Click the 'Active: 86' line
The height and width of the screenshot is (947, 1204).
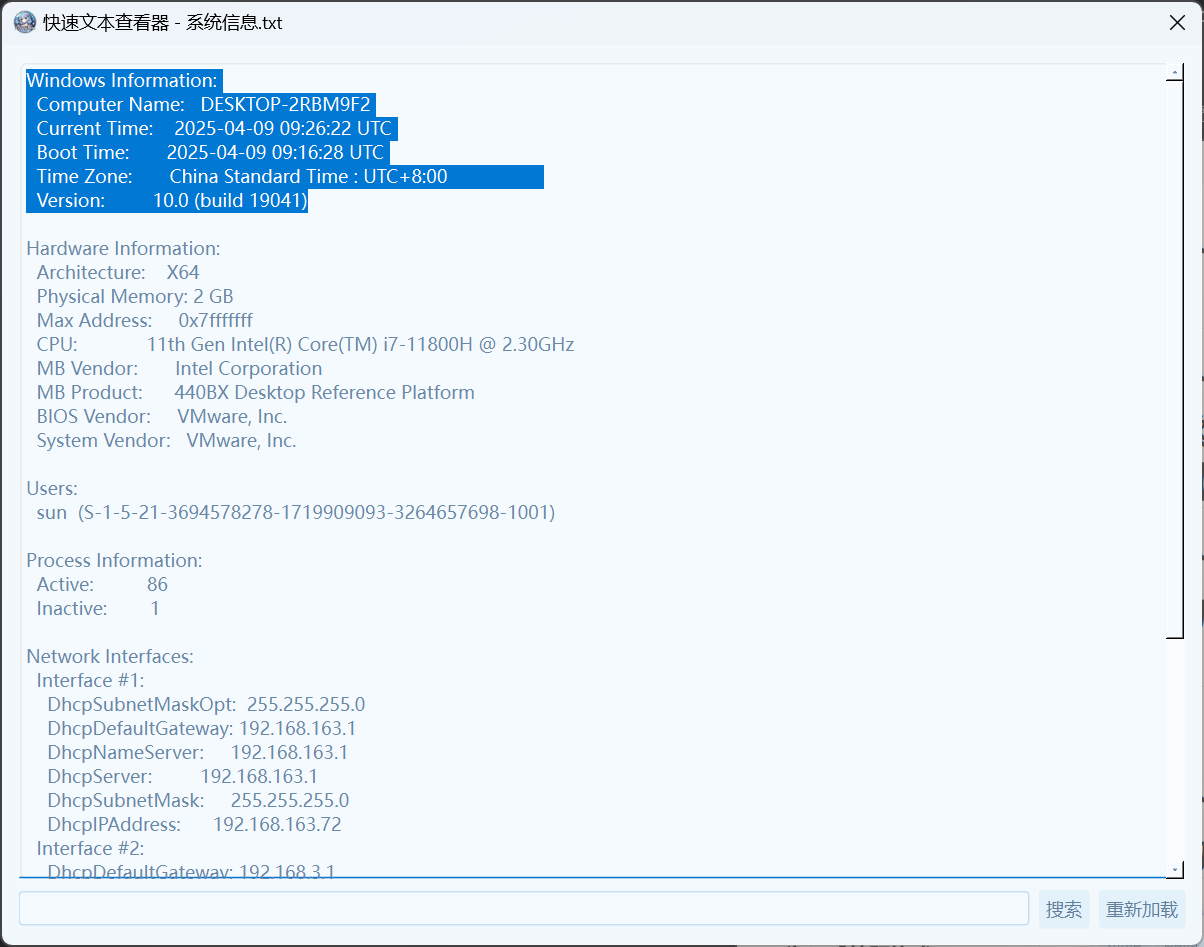coord(102,585)
